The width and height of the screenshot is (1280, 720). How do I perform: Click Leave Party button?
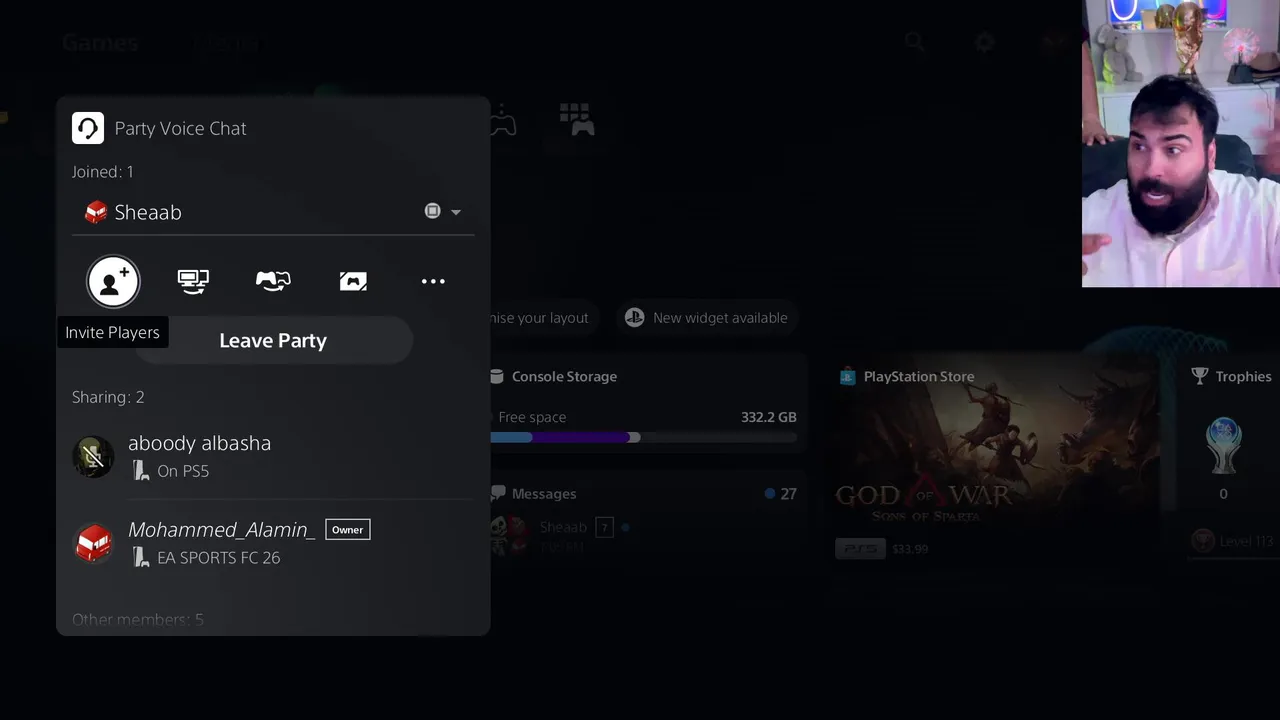coord(273,341)
